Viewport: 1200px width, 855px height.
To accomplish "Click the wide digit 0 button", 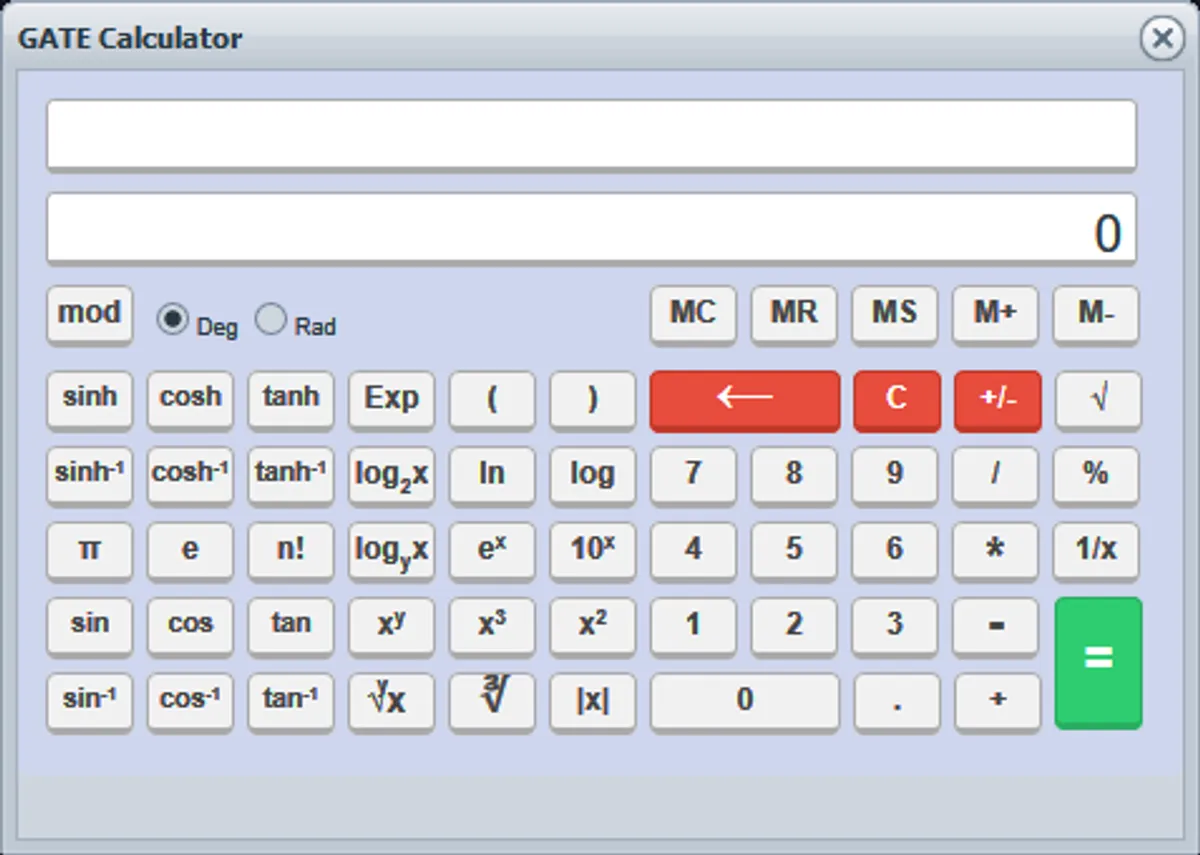I will [x=745, y=702].
